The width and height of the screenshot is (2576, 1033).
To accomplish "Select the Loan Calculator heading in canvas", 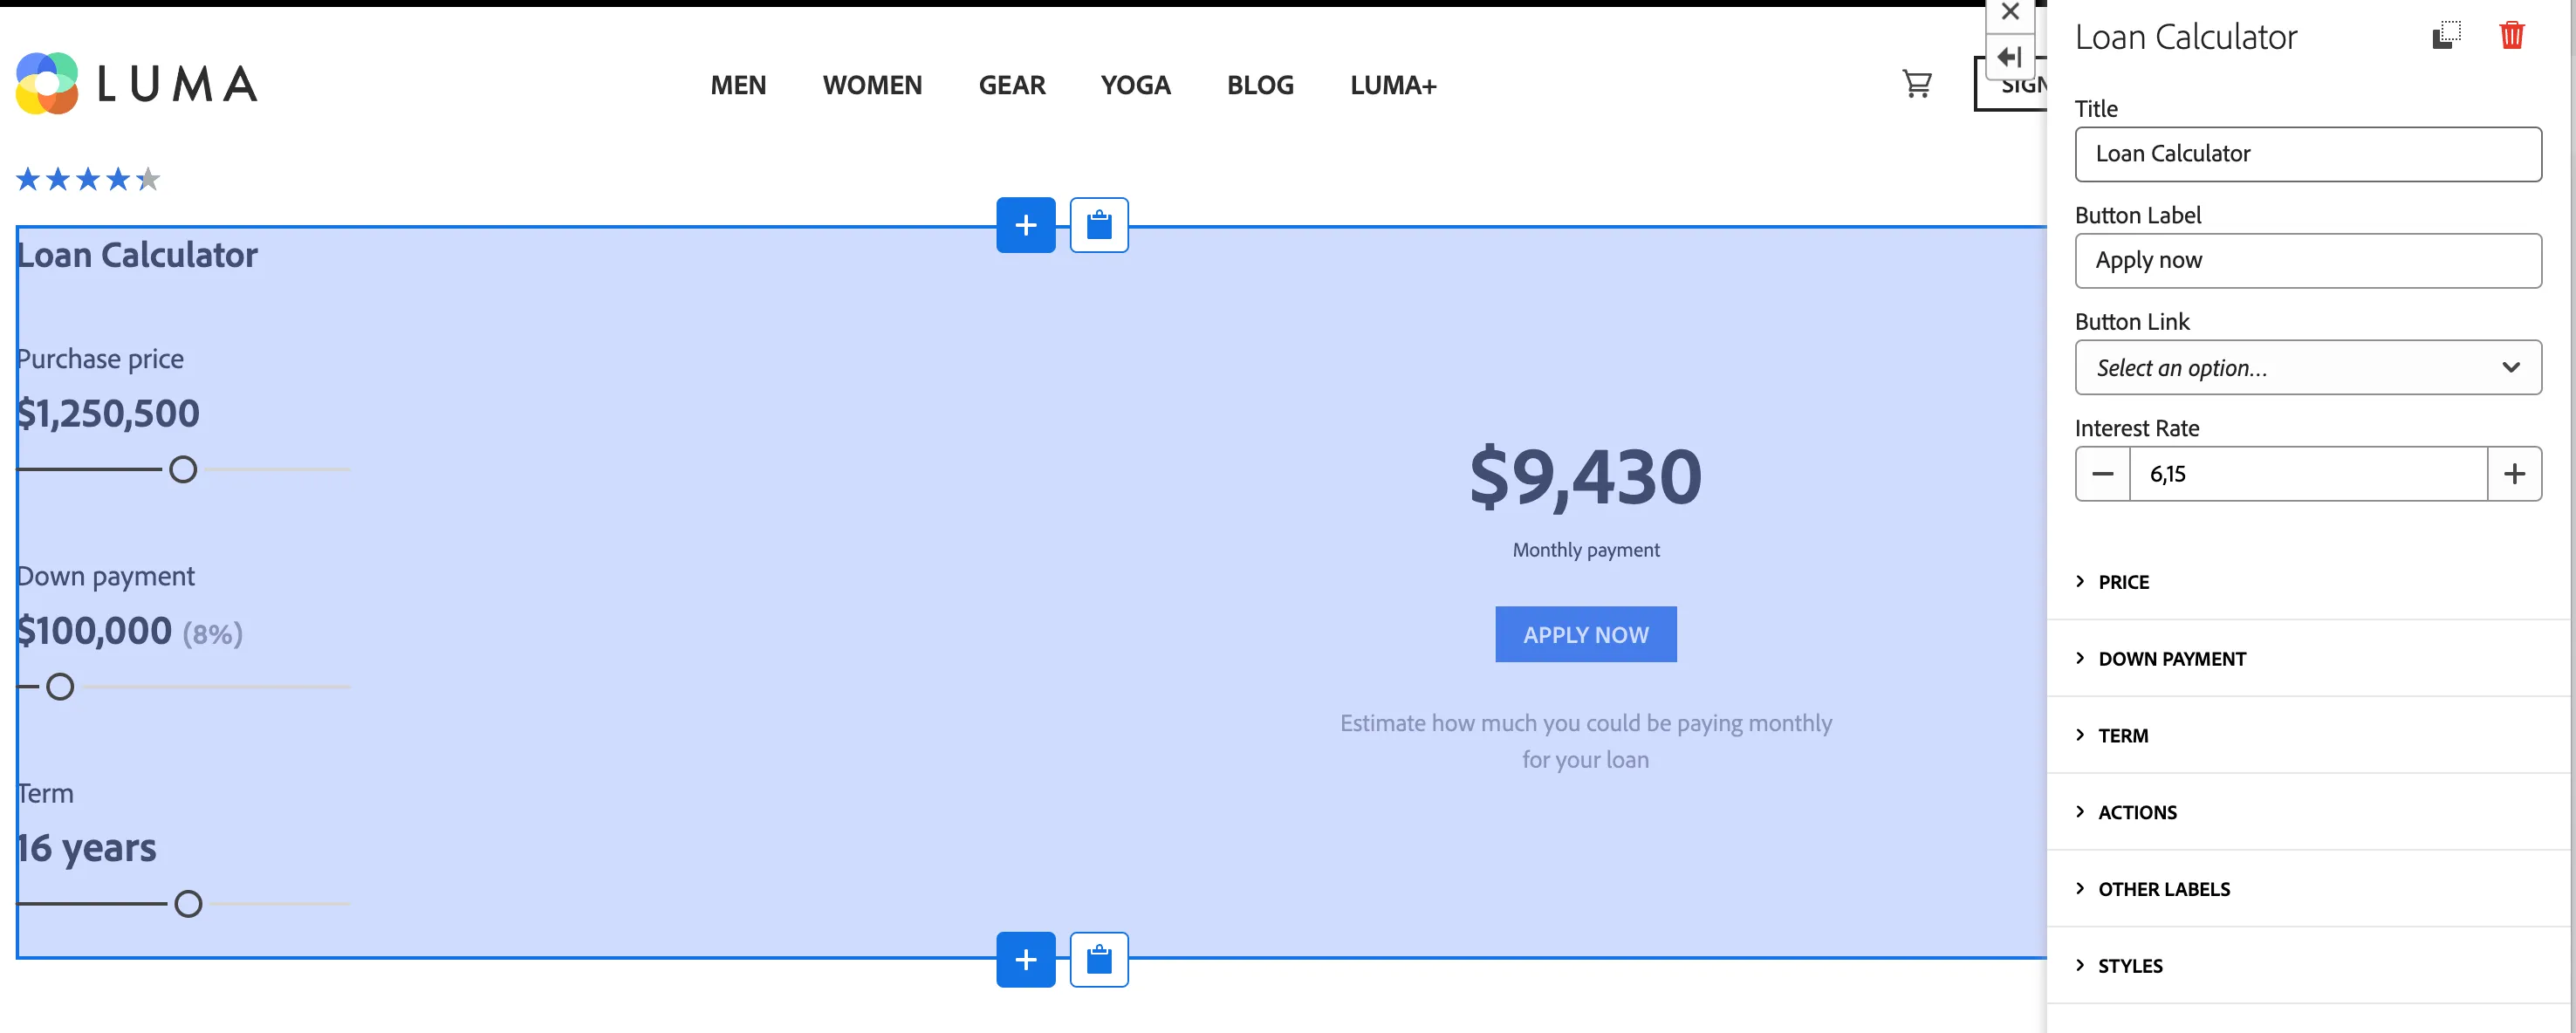I will point(137,255).
